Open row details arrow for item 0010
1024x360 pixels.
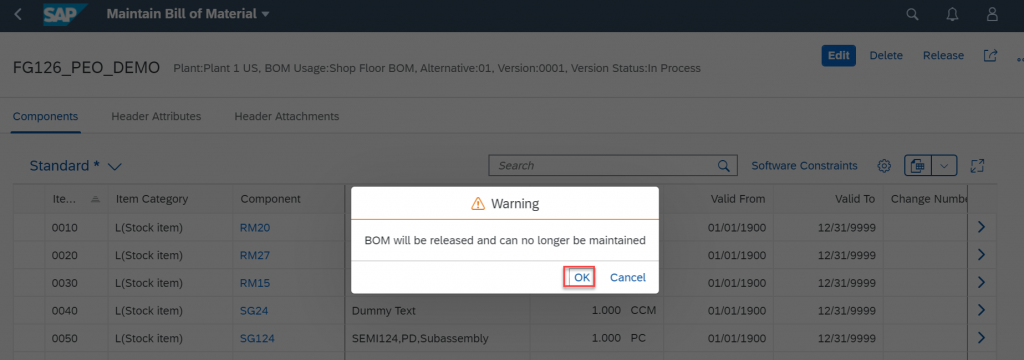[981, 227]
